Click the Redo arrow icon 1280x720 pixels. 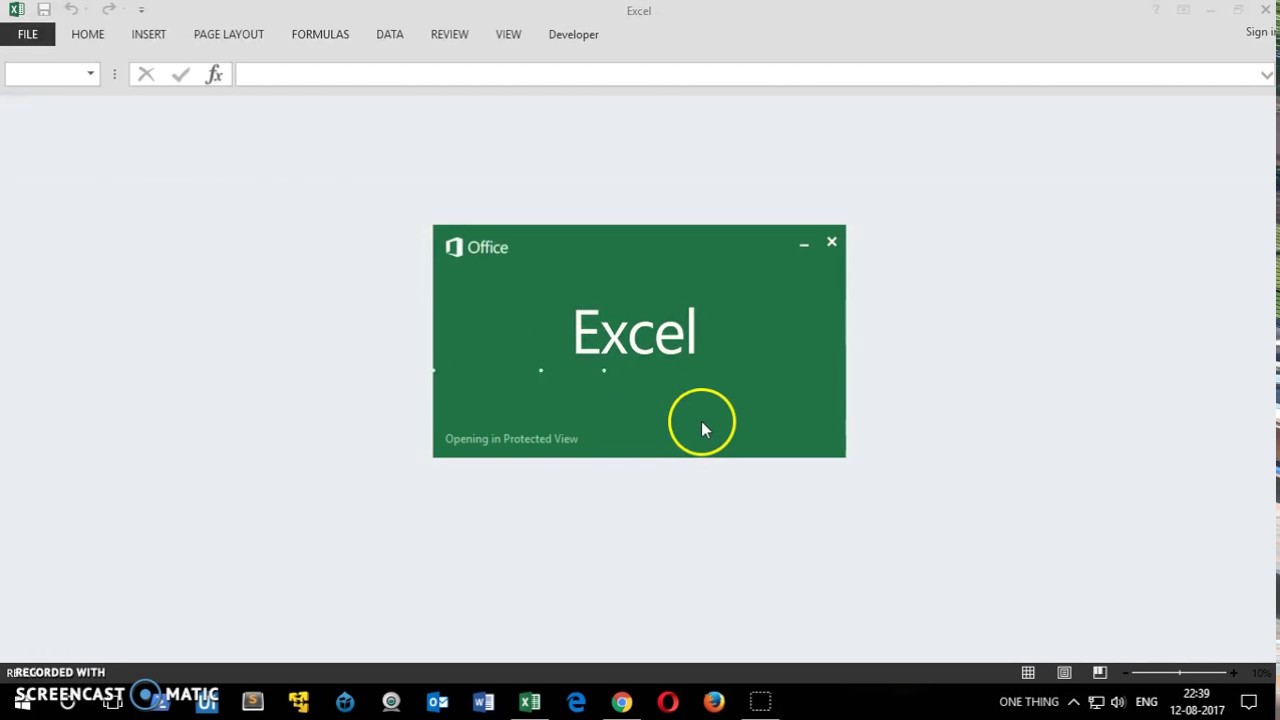(x=108, y=10)
